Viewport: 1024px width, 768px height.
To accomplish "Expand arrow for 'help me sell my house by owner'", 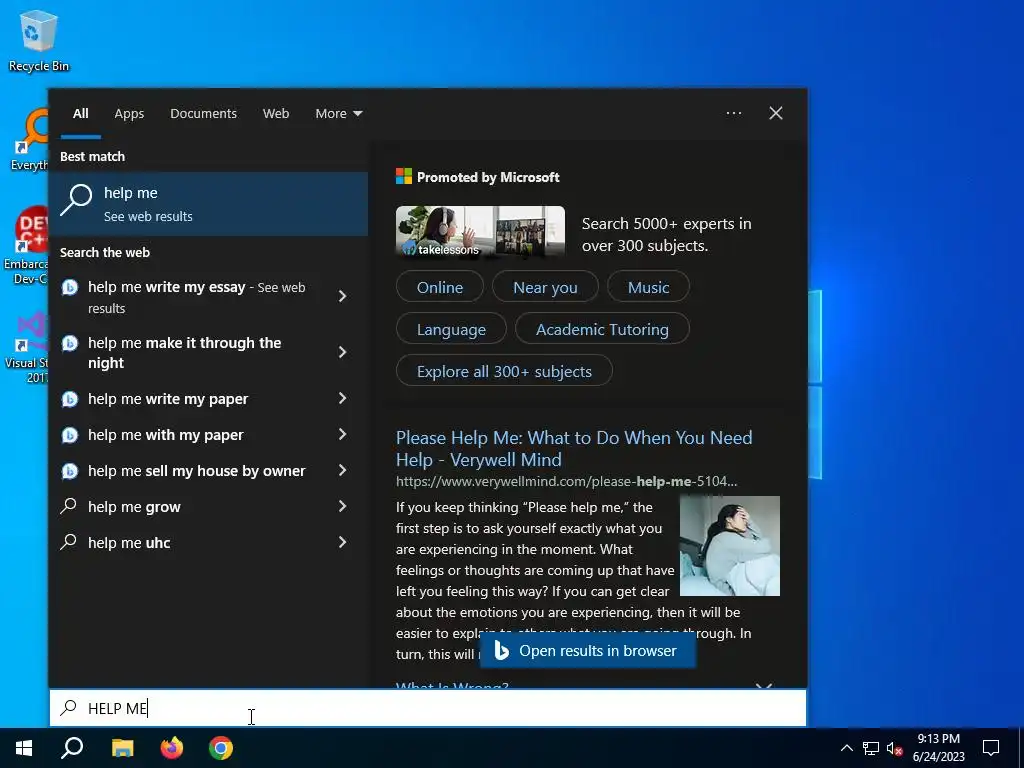I will [342, 470].
